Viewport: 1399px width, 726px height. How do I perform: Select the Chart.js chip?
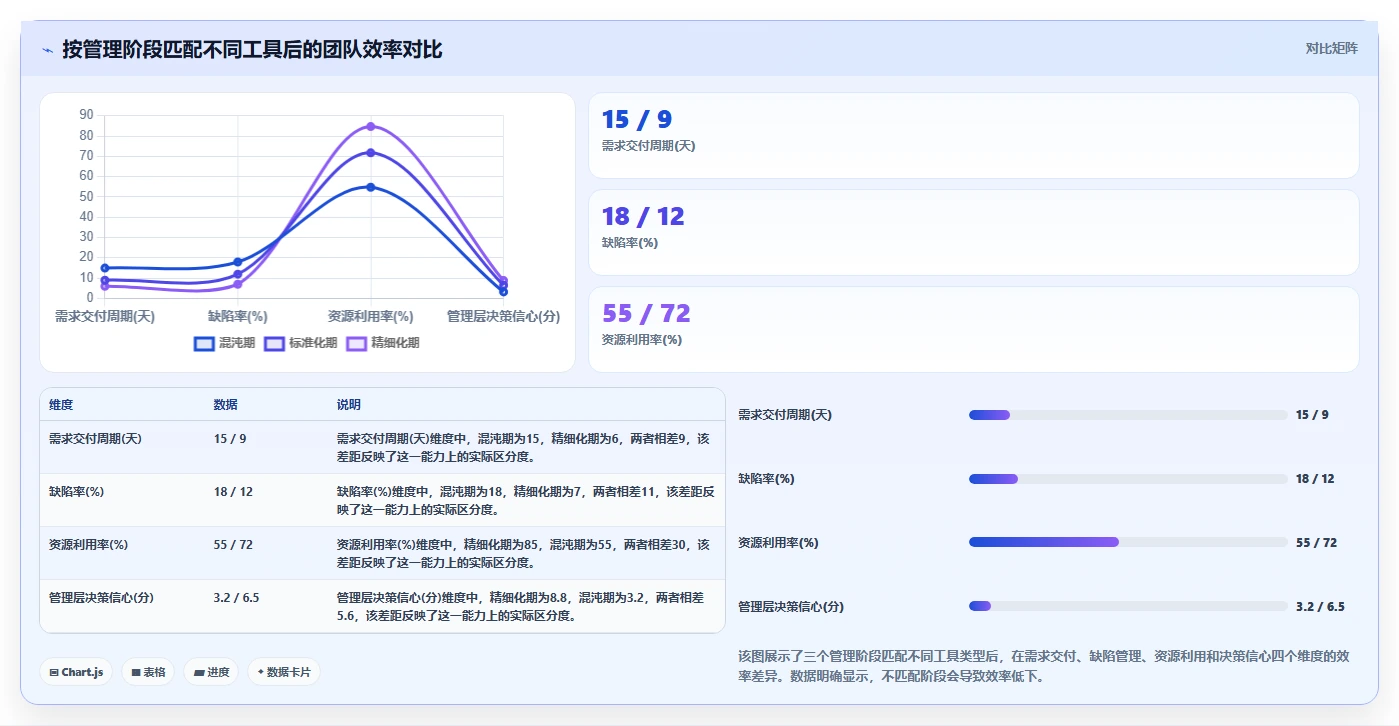[77, 672]
